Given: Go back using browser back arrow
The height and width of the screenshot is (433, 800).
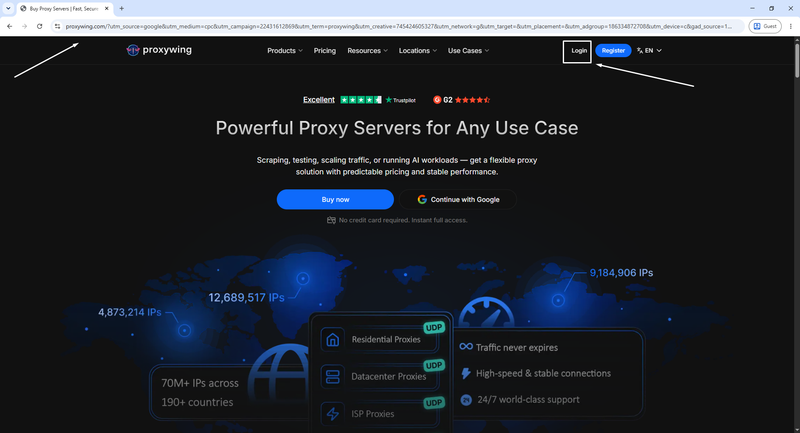Looking at the screenshot, I should tap(10, 26).
